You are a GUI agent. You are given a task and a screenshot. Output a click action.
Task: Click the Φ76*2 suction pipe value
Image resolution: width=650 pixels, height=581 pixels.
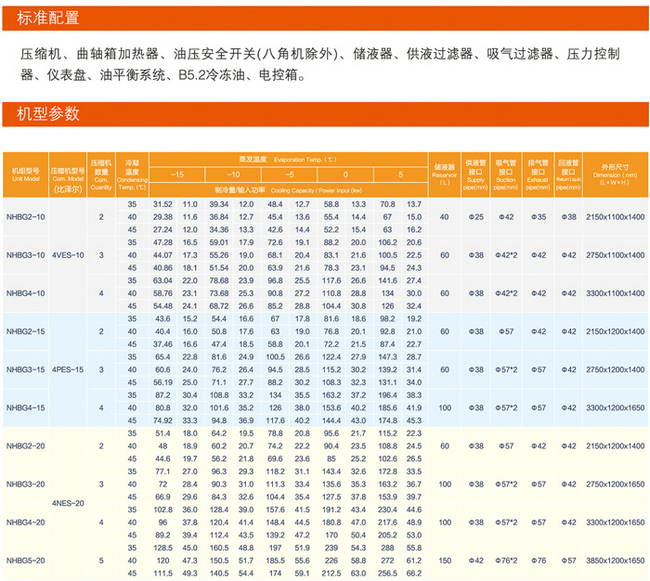(x=506, y=561)
